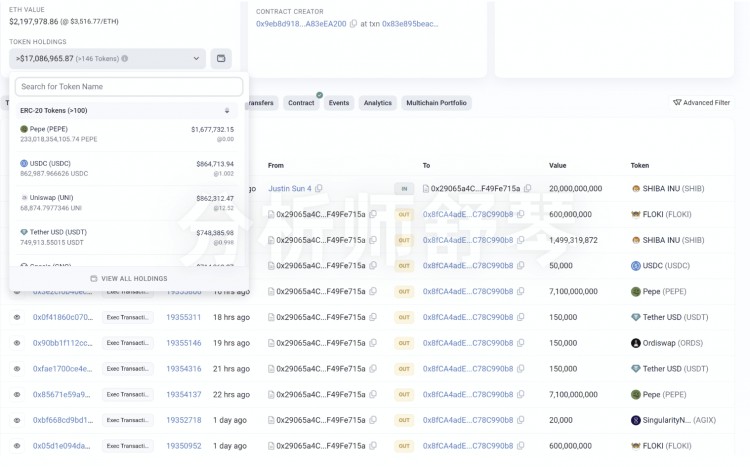Open block 19355311 link
The width and height of the screenshot is (750, 467).
[184, 317]
